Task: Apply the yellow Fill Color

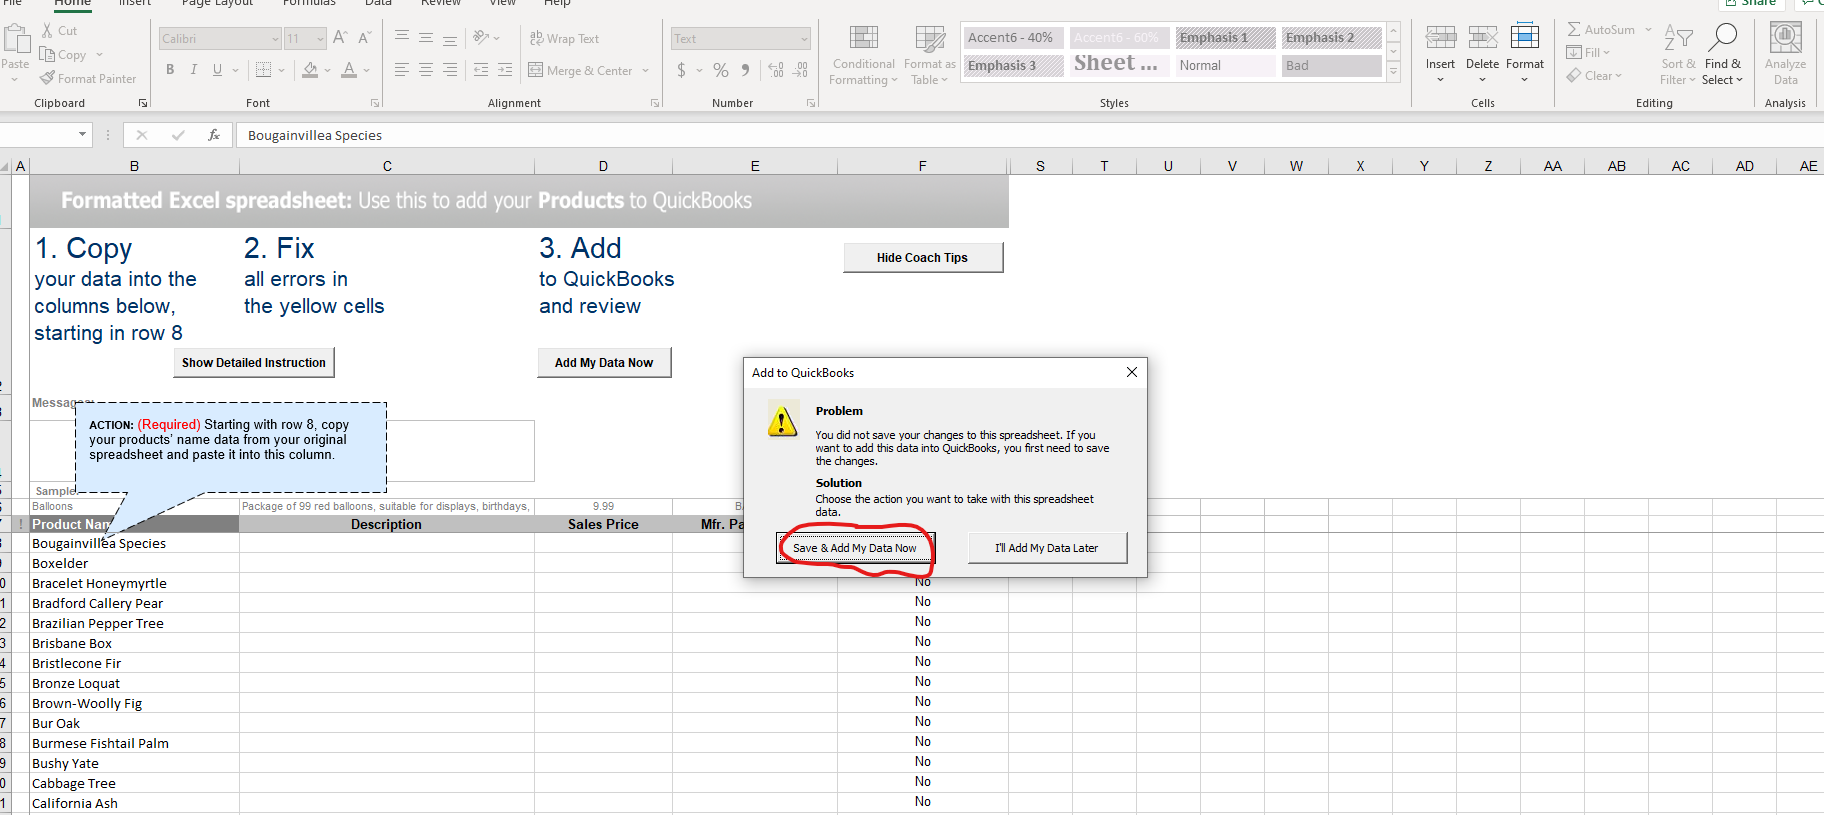Action: [x=311, y=70]
